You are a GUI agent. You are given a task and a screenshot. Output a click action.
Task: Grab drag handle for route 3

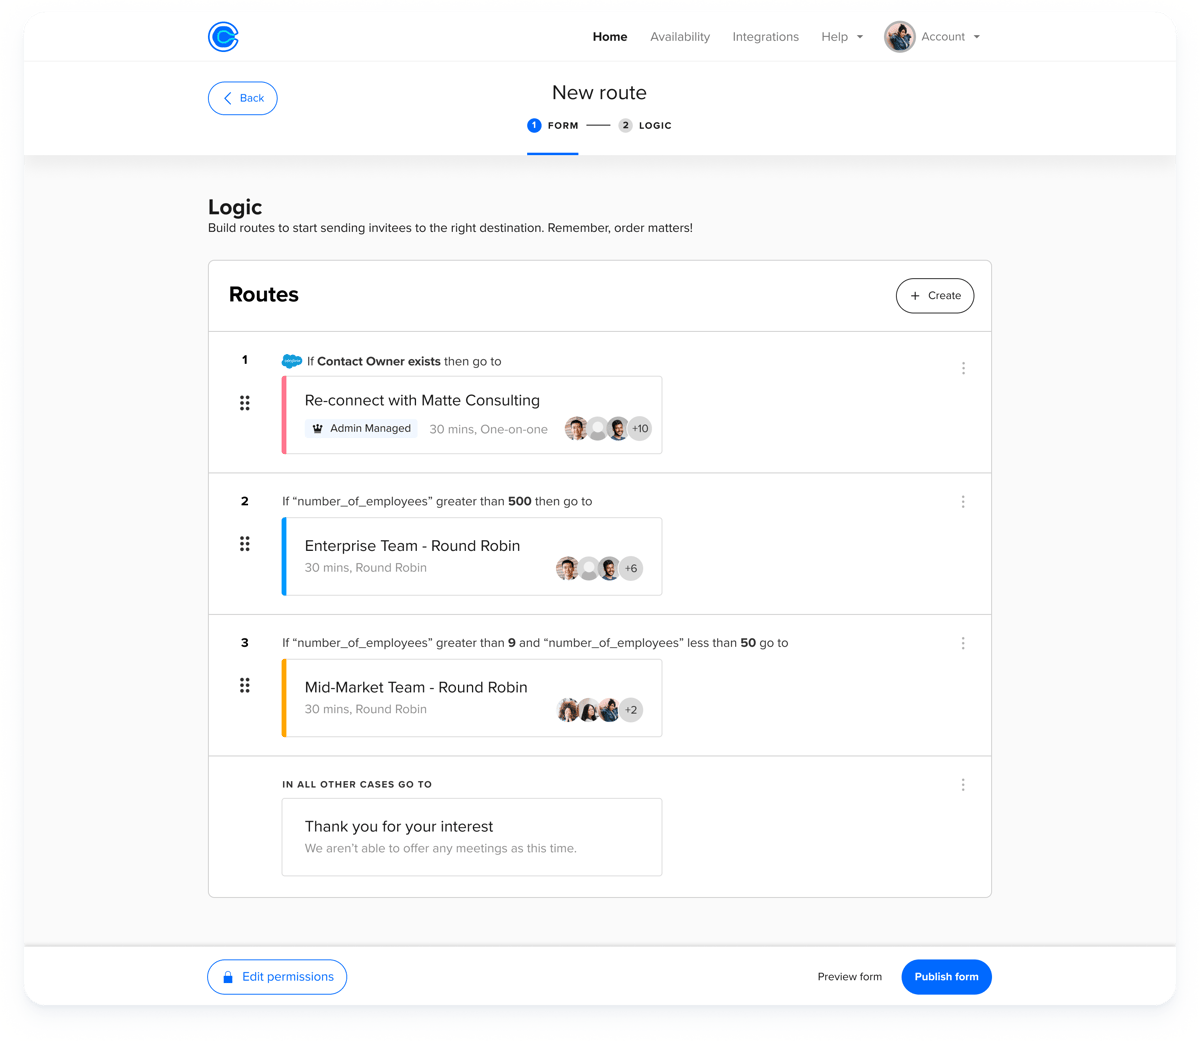245,685
